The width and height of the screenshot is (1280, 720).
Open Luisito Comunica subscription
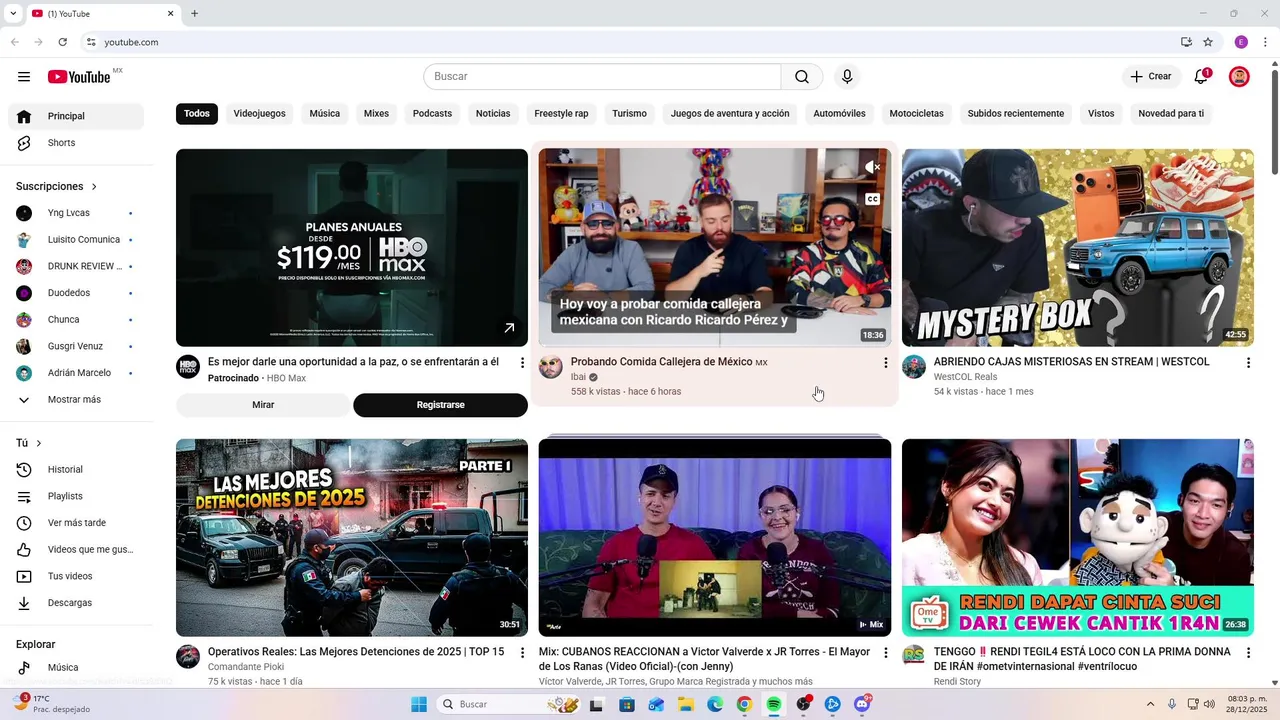(x=76, y=240)
